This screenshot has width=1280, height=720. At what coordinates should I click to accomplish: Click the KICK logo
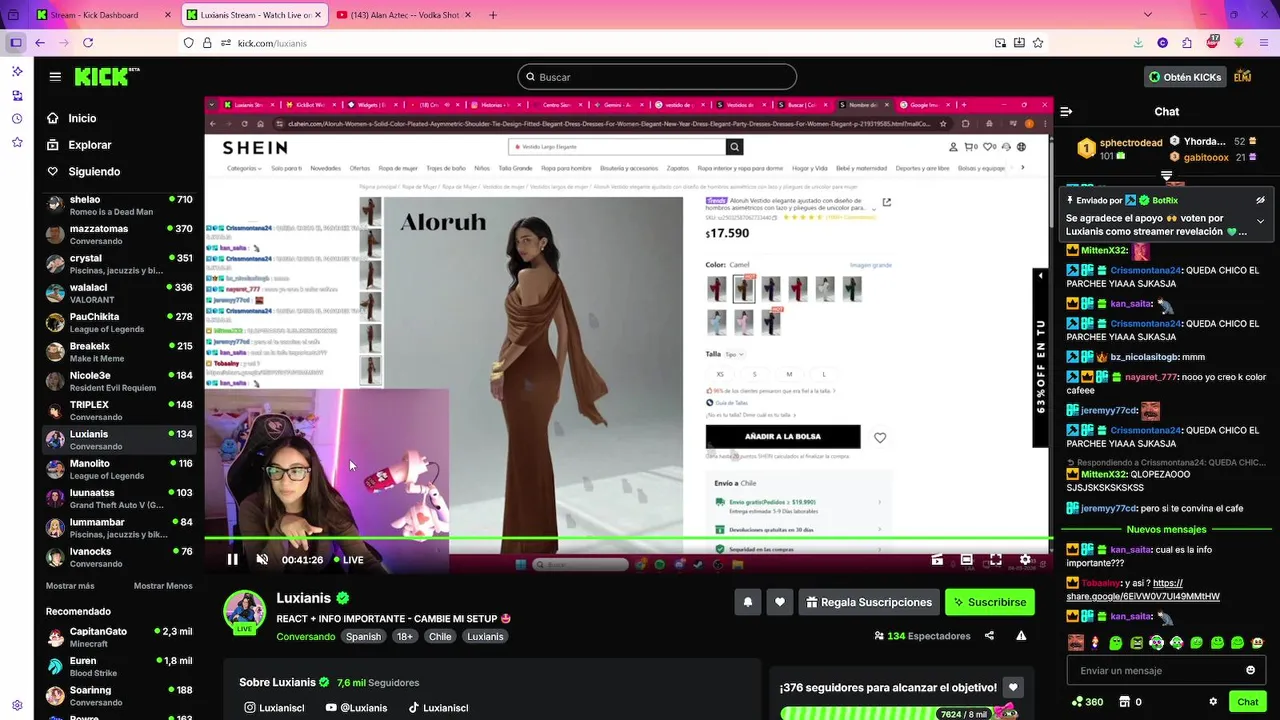pyautogui.click(x=107, y=77)
